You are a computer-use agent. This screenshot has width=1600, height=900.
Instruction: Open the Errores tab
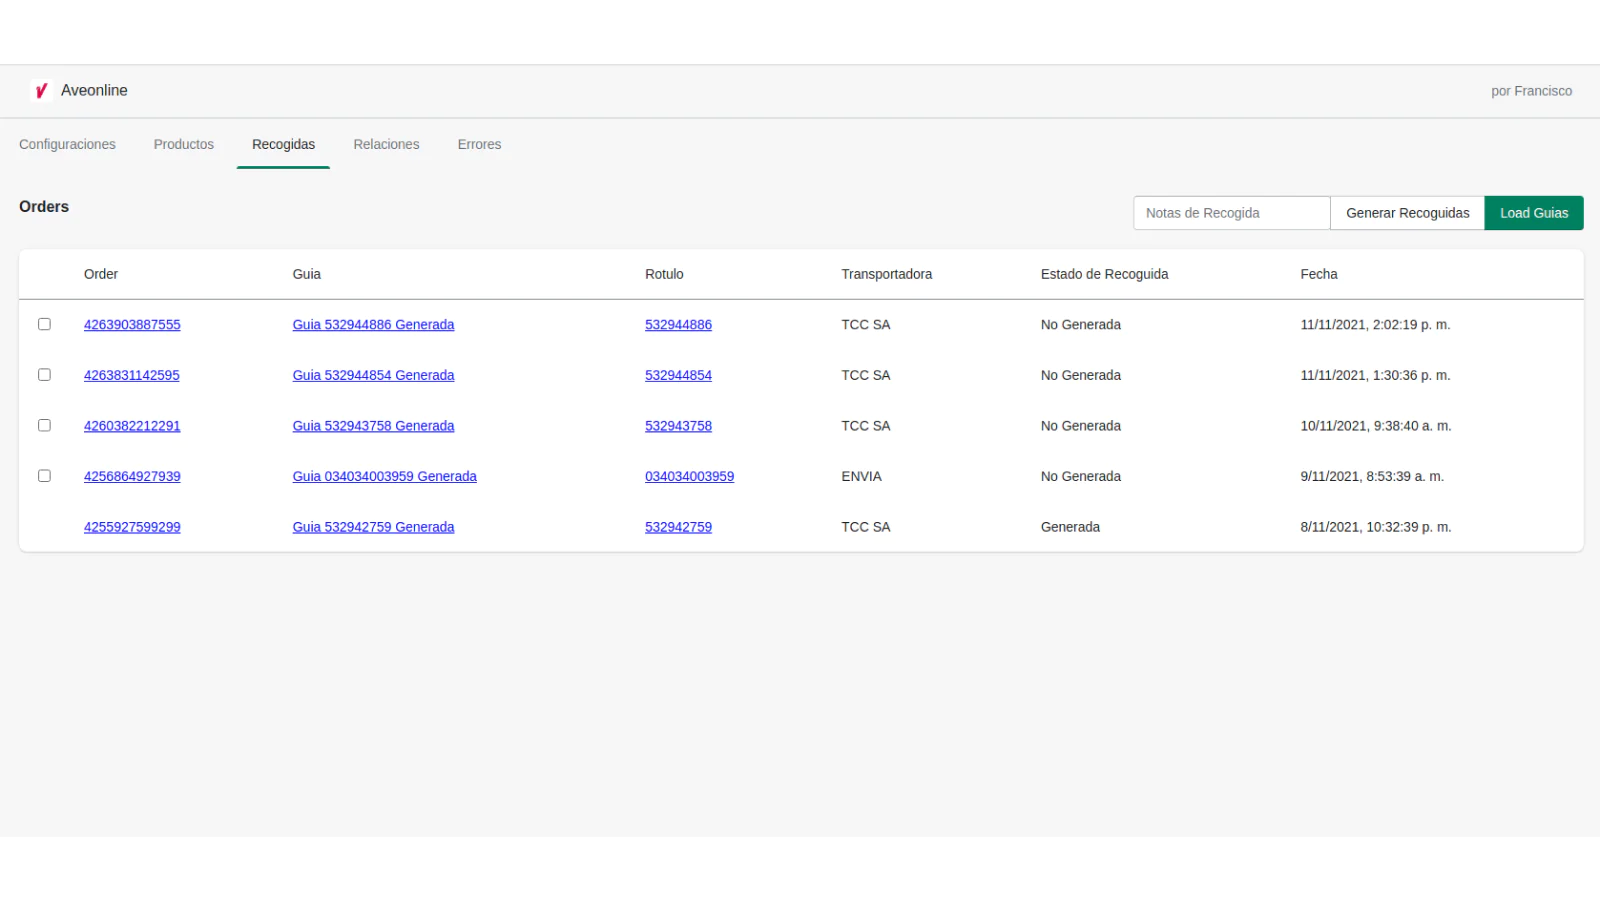click(479, 144)
